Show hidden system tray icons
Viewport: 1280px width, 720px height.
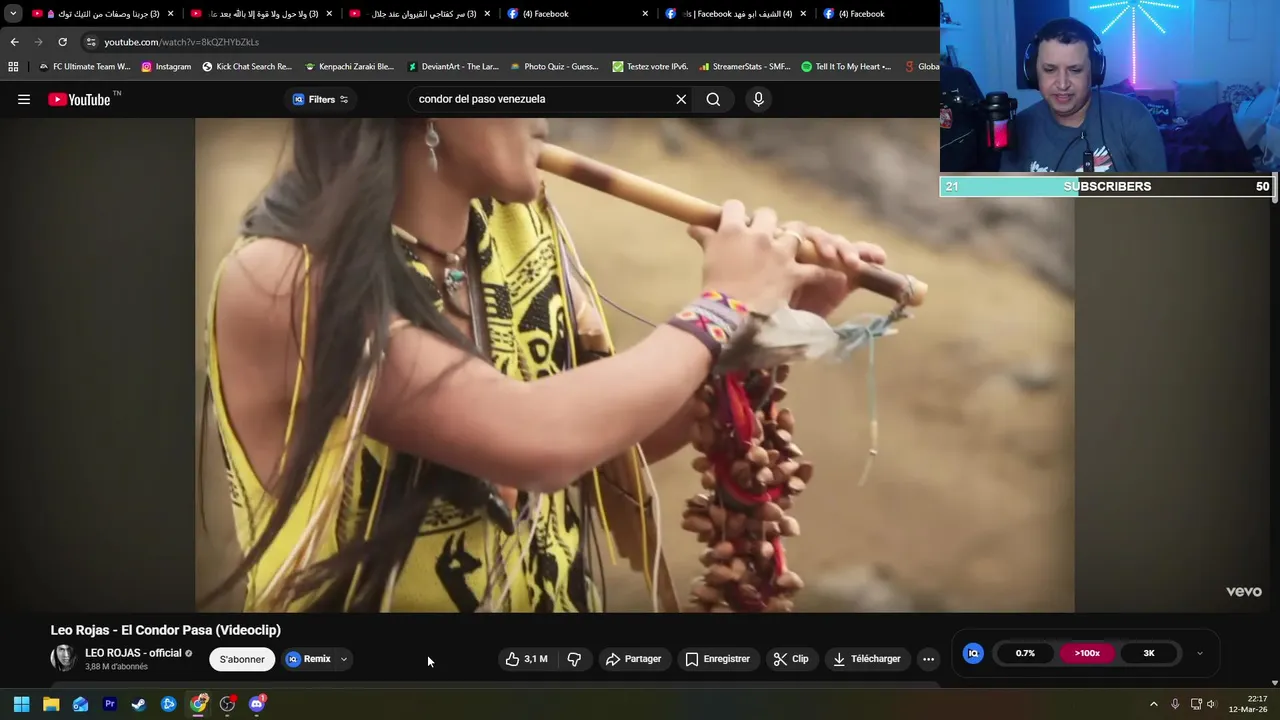(x=1153, y=704)
